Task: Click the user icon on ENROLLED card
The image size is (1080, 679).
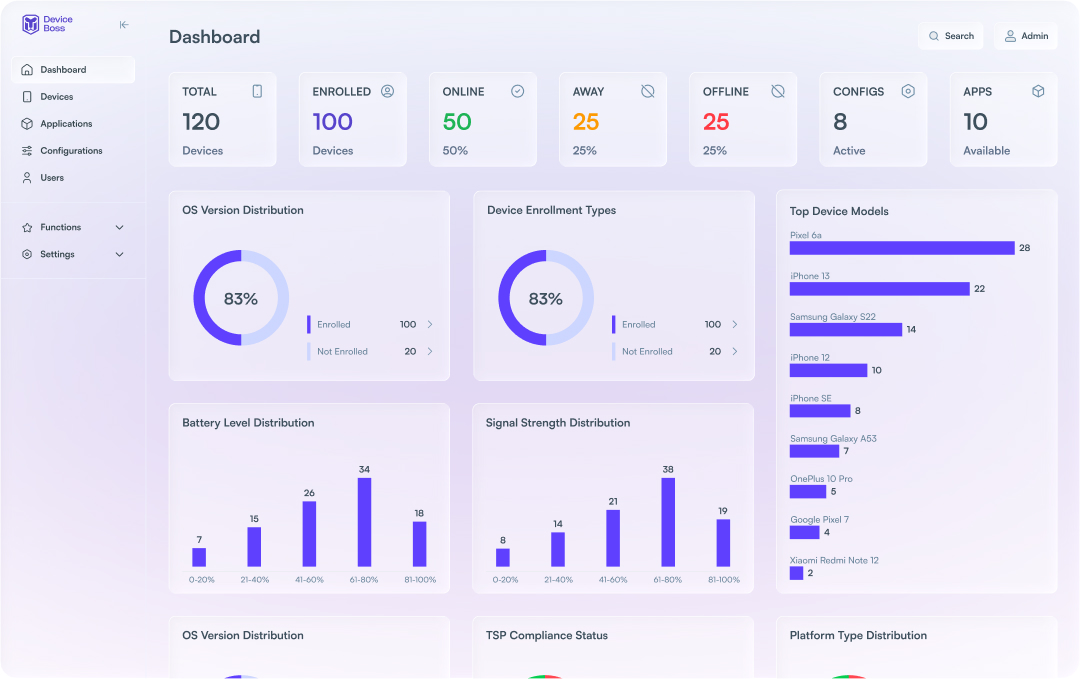Action: pos(387,91)
